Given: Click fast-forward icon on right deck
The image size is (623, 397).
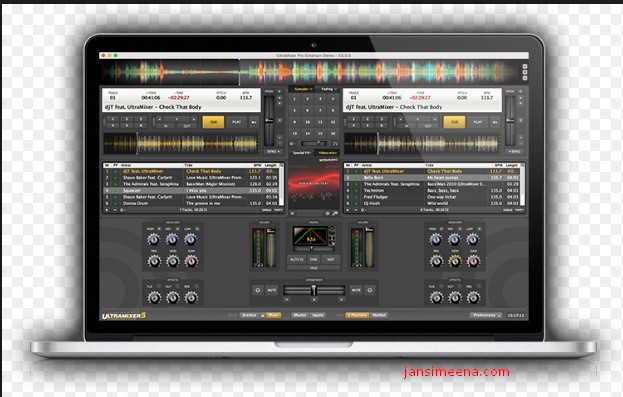Looking at the screenshot, I should 495,122.
